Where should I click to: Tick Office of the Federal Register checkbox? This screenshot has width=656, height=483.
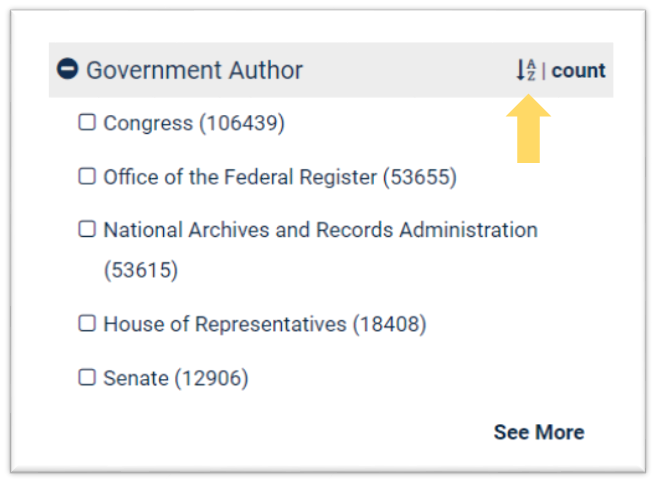coord(87,177)
